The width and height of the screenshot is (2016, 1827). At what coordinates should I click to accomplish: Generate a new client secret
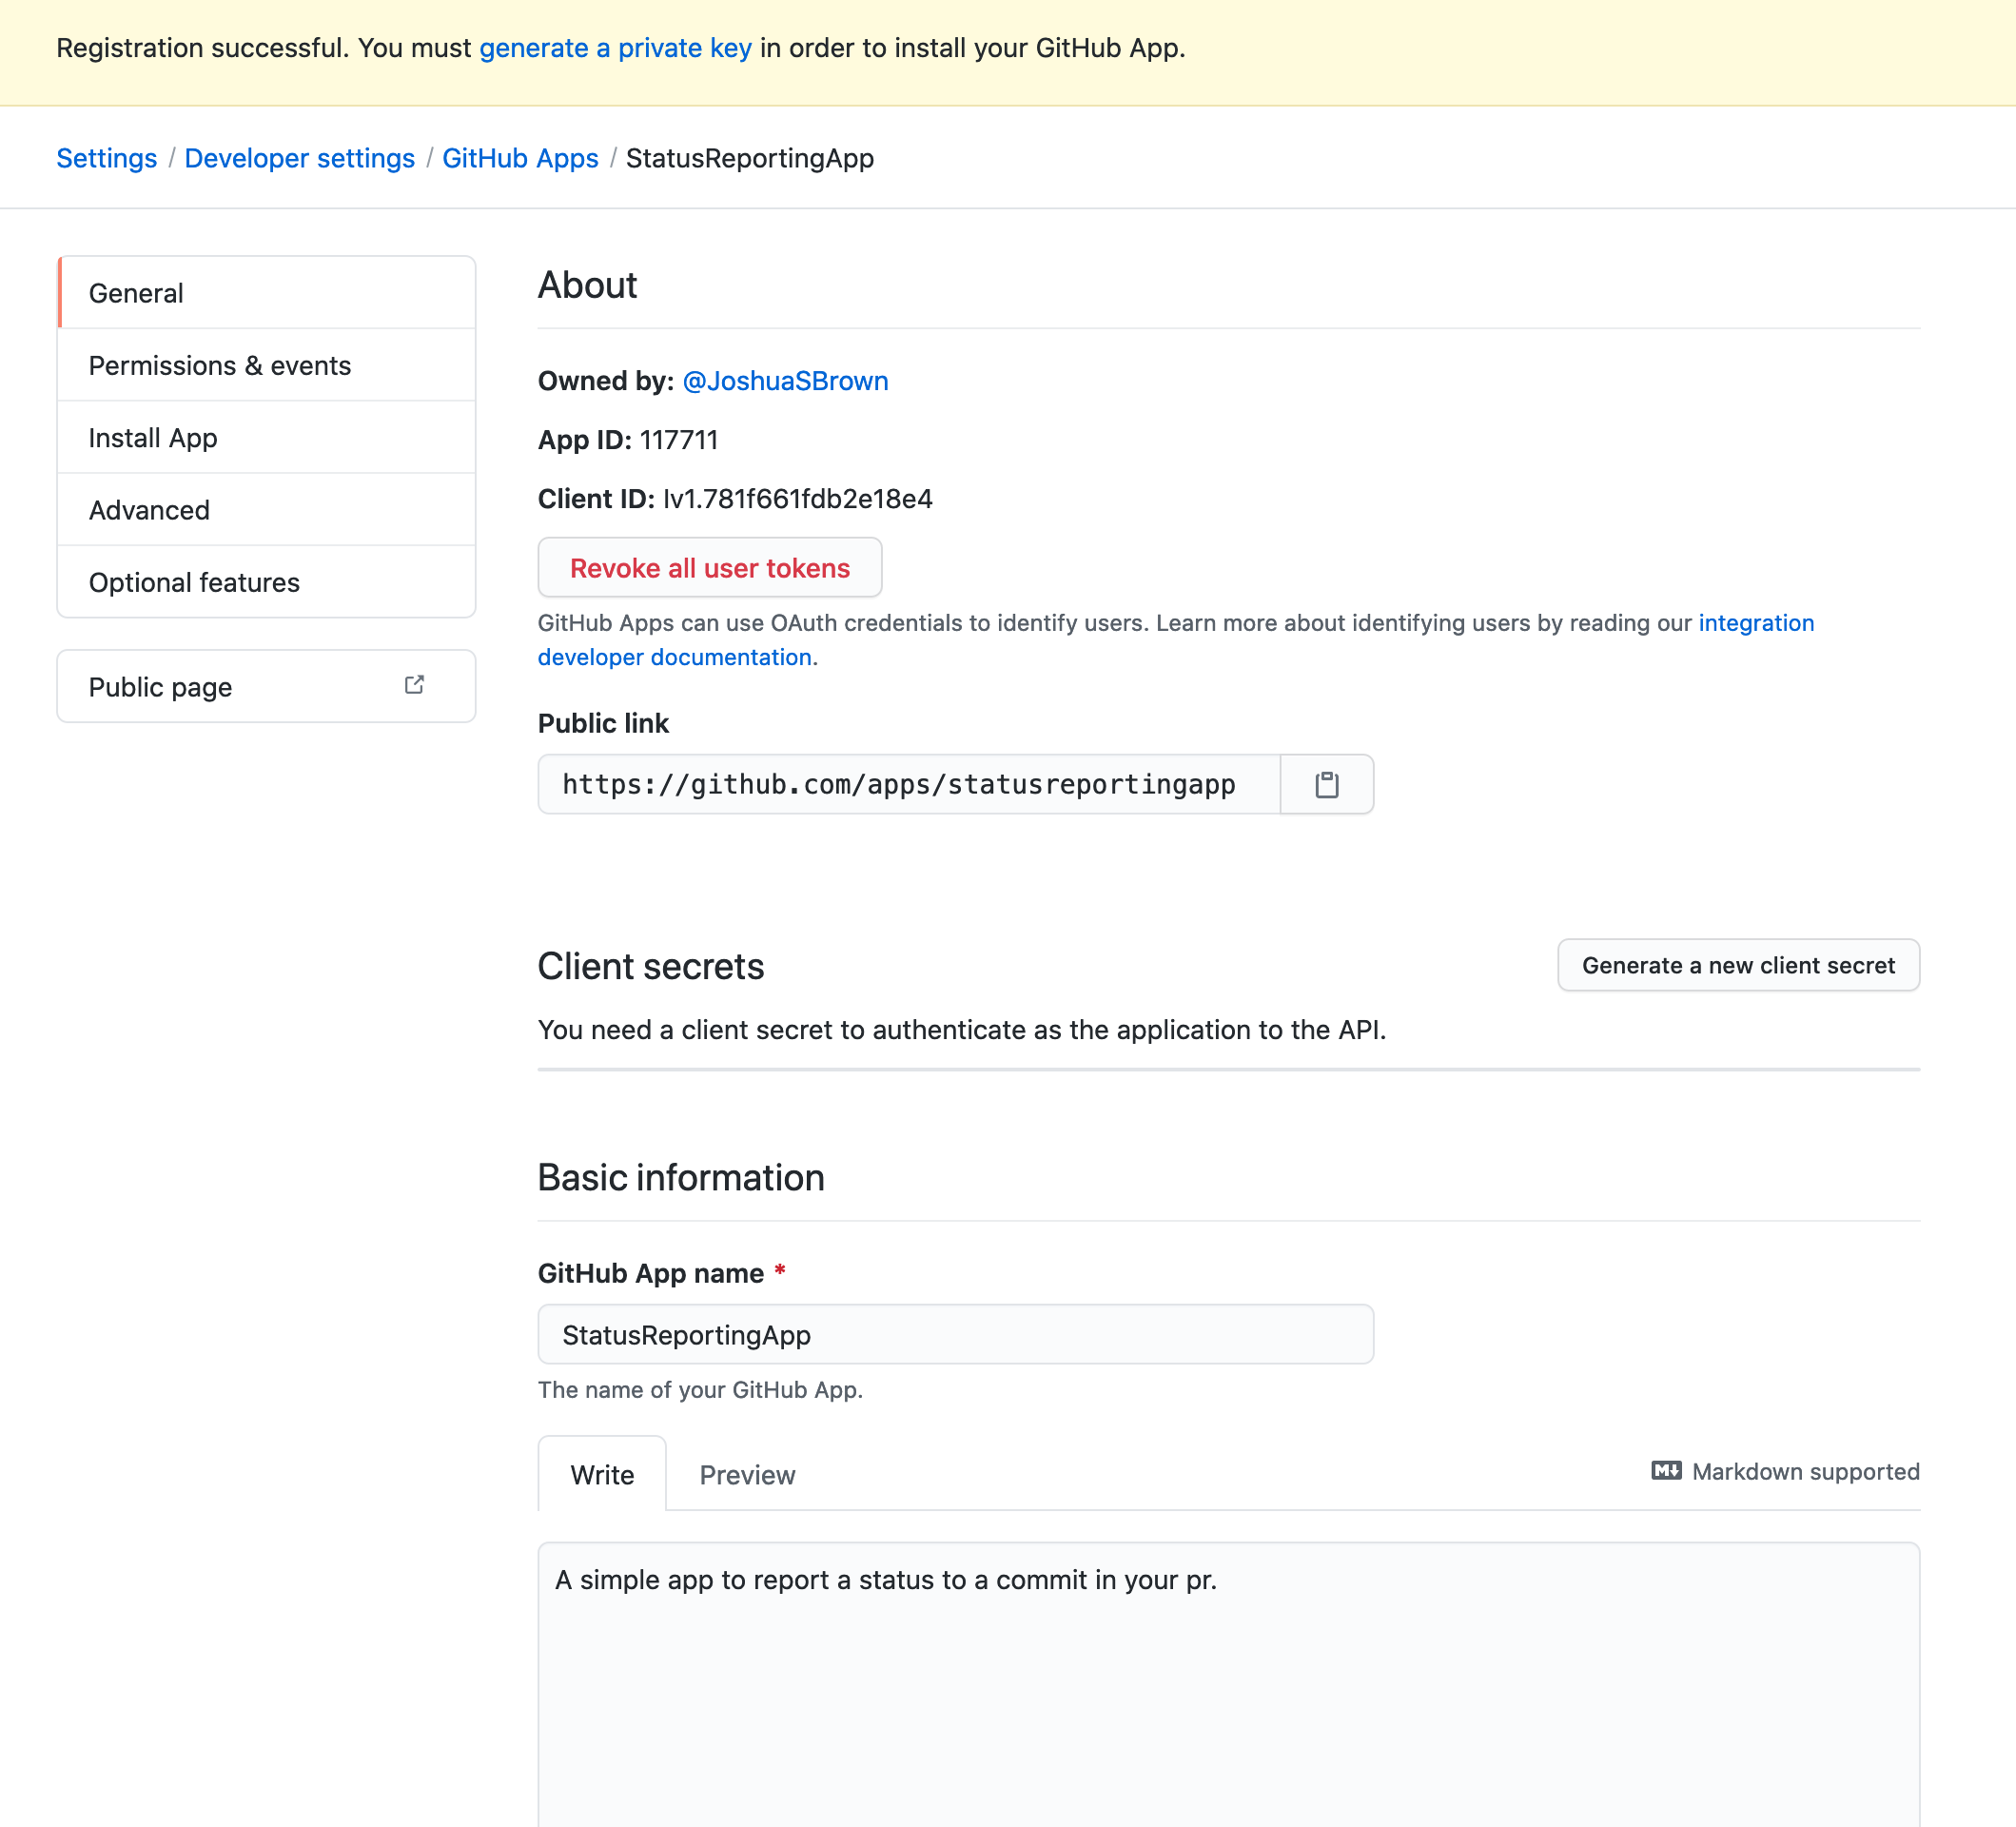[x=1738, y=965]
